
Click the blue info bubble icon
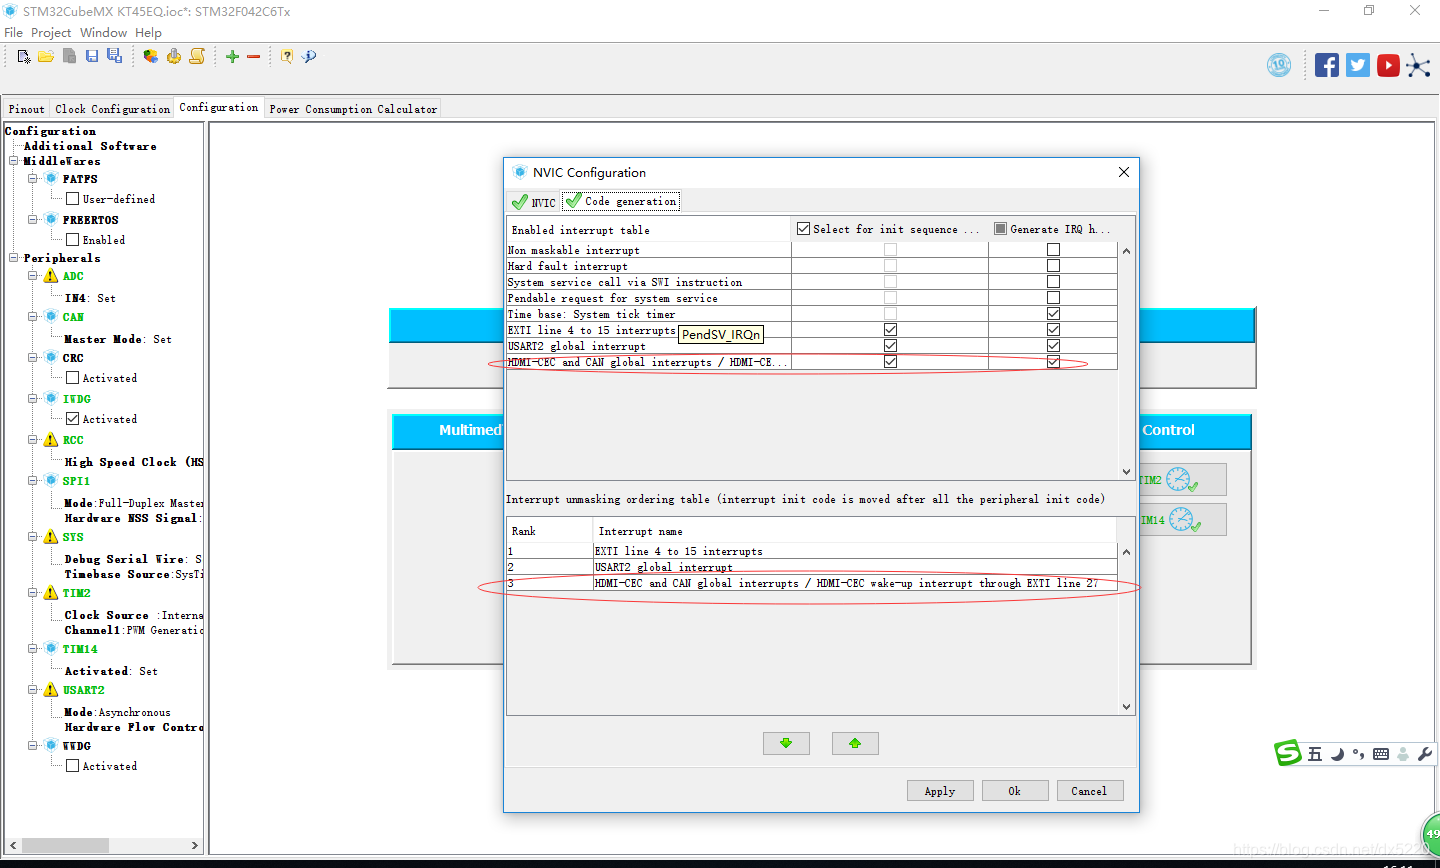click(x=309, y=57)
